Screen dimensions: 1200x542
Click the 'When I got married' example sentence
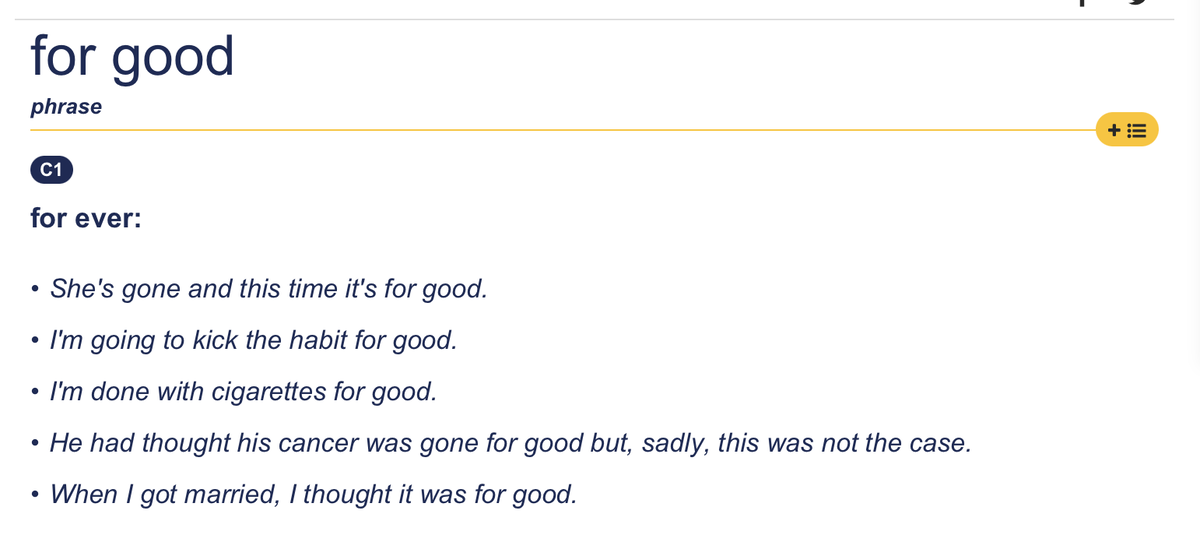tap(313, 493)
